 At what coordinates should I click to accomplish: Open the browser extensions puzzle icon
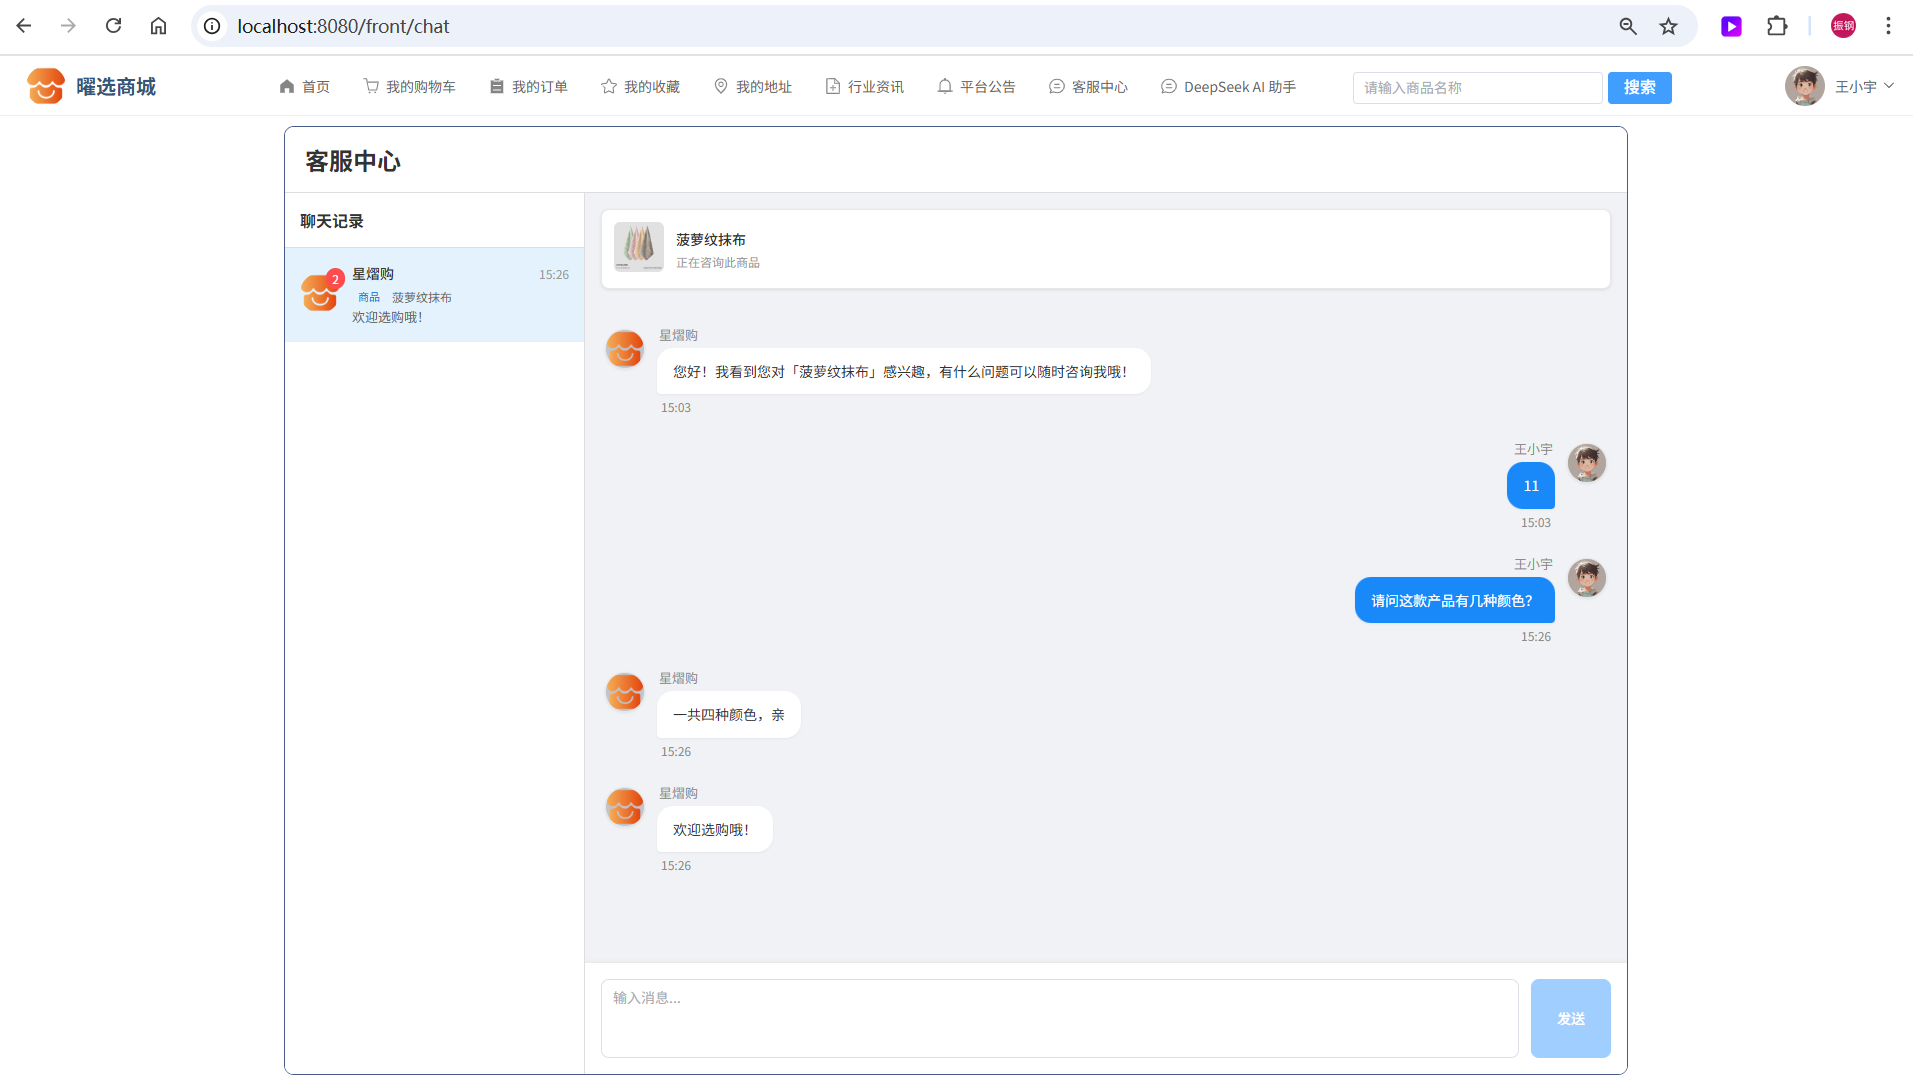pyautogui.click(x=1776, y=26)
